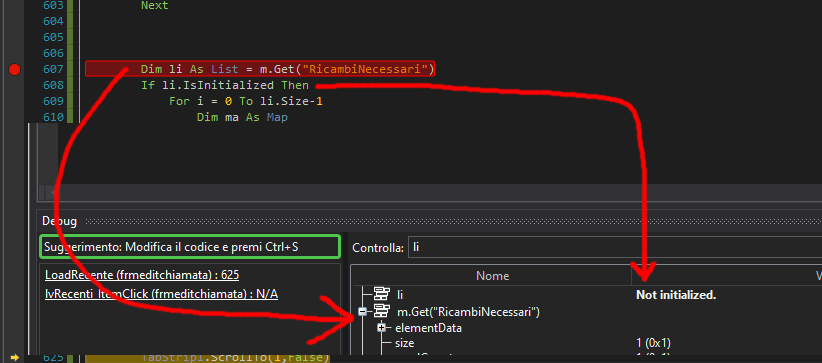
Task: Click the m.Get node object icon
Action: point(382,312)
